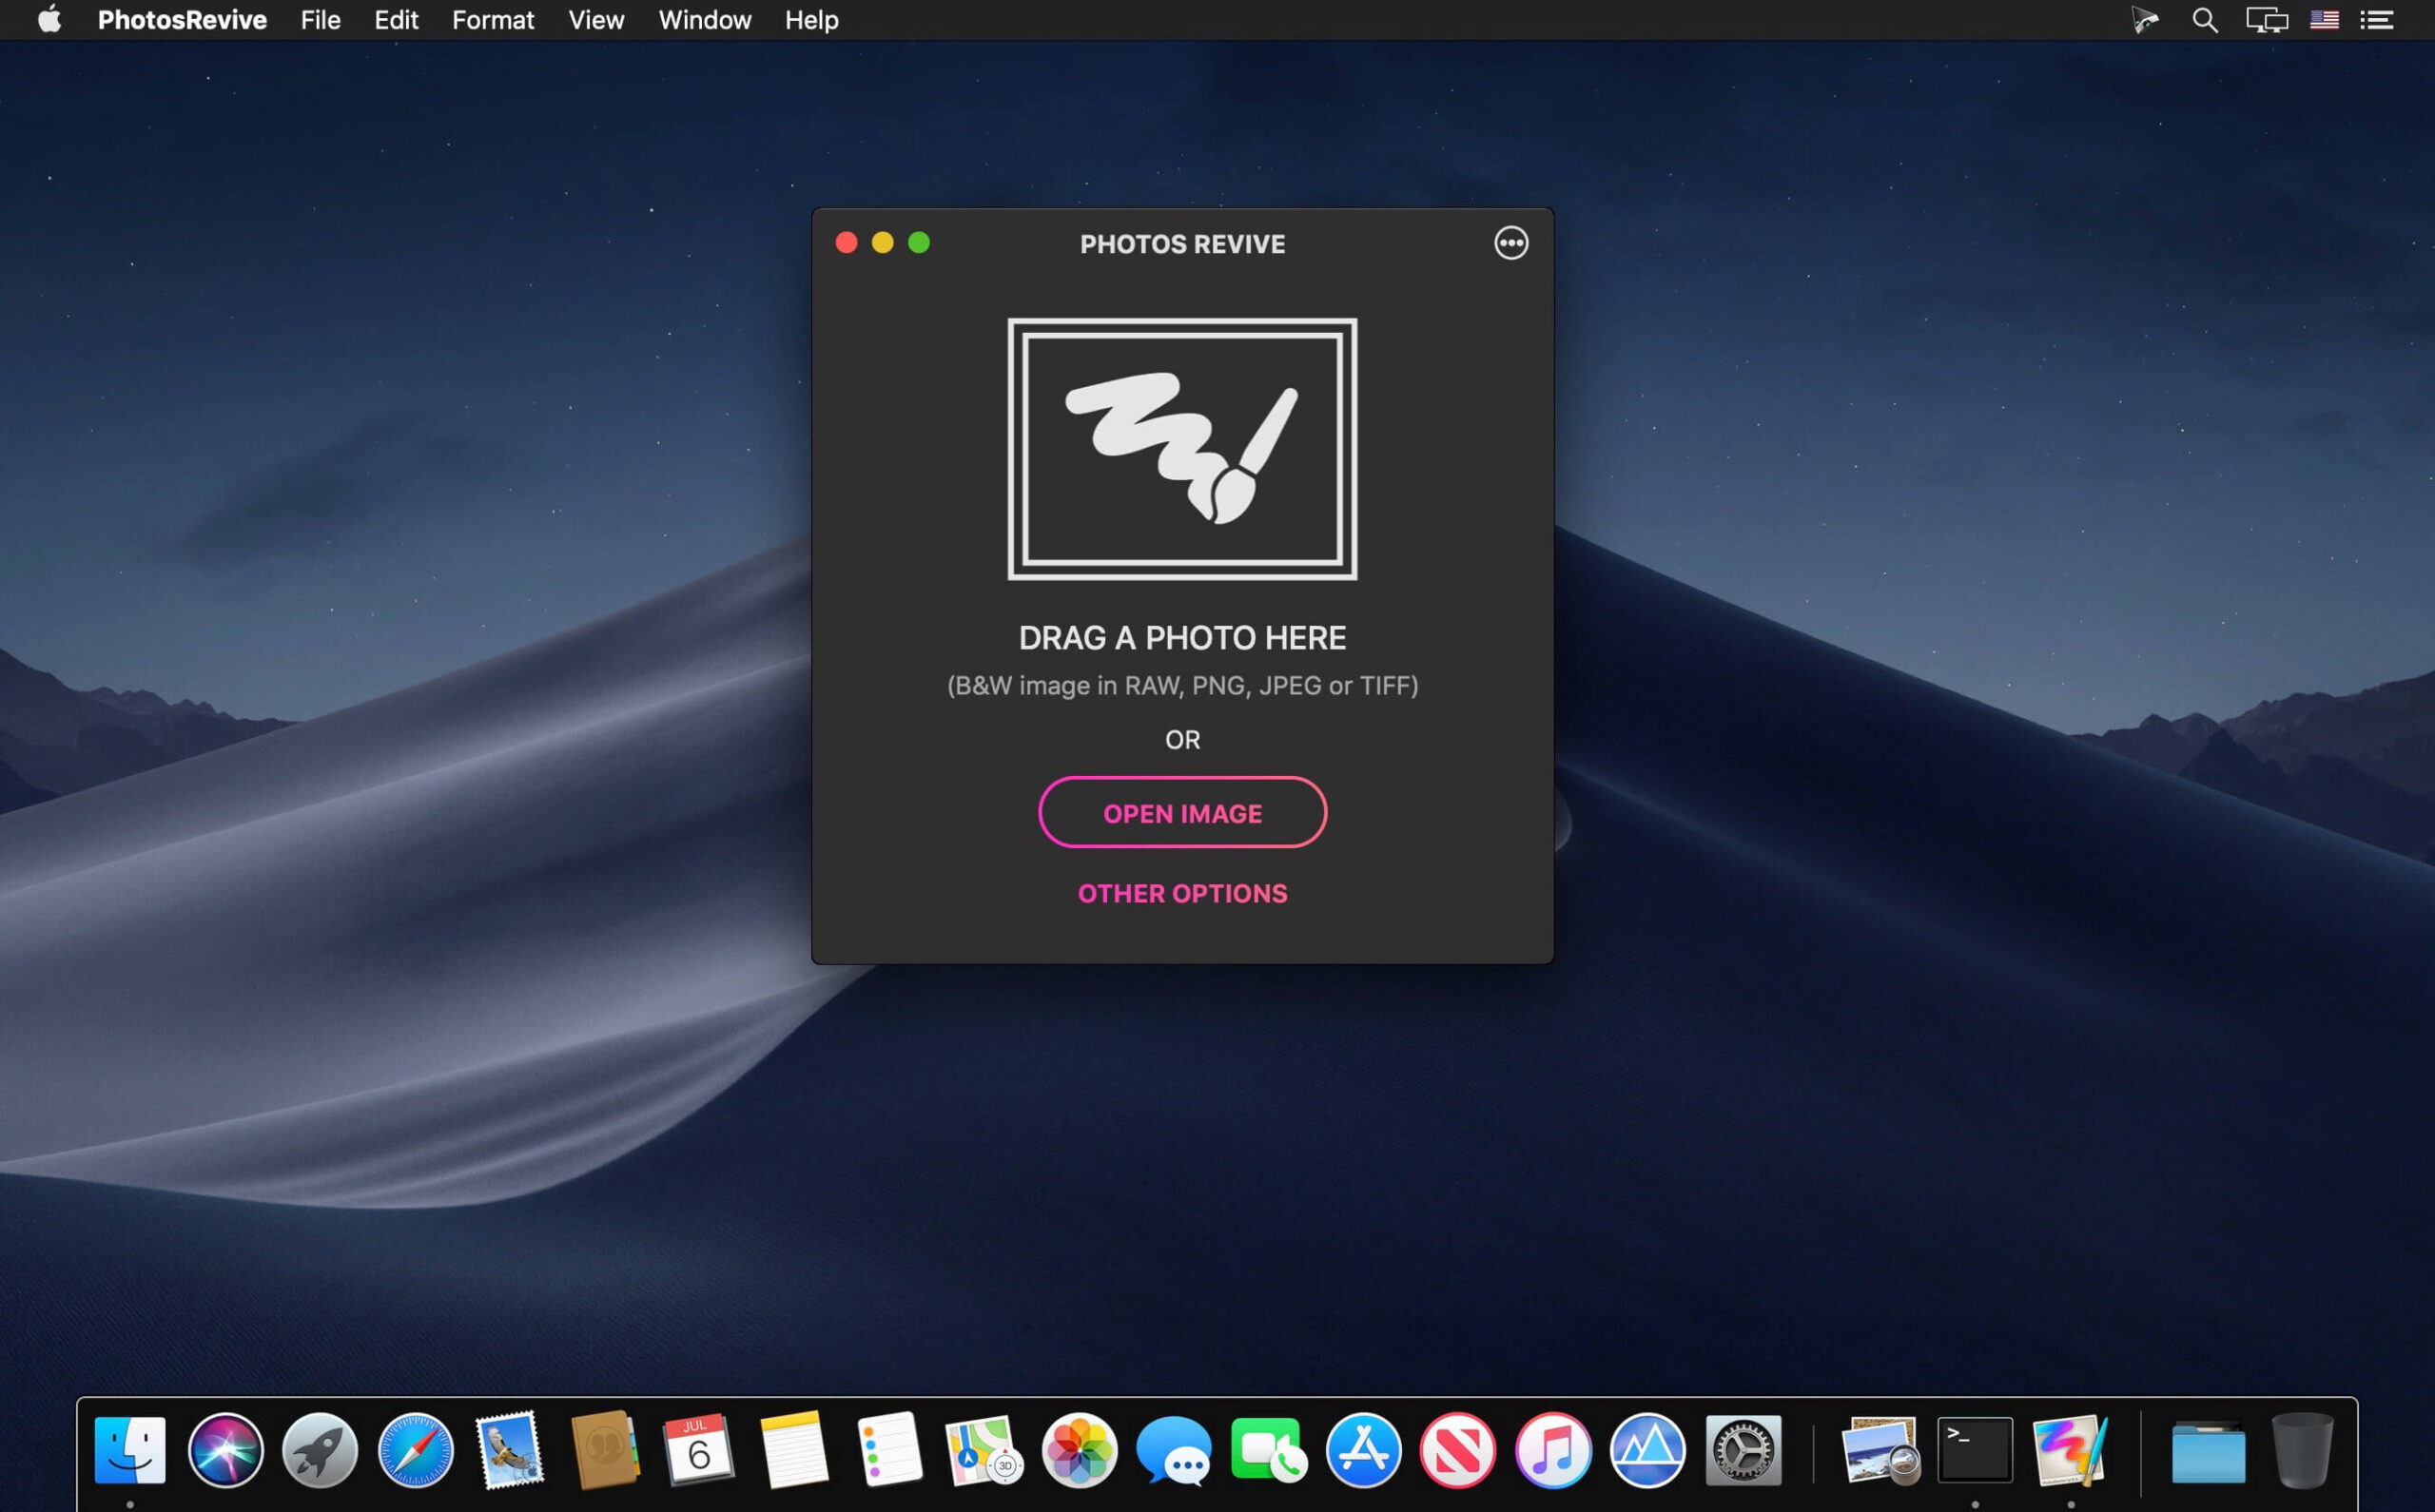
Task: Open Launchpad from the Dock
Action: (x=319, y=1450)
